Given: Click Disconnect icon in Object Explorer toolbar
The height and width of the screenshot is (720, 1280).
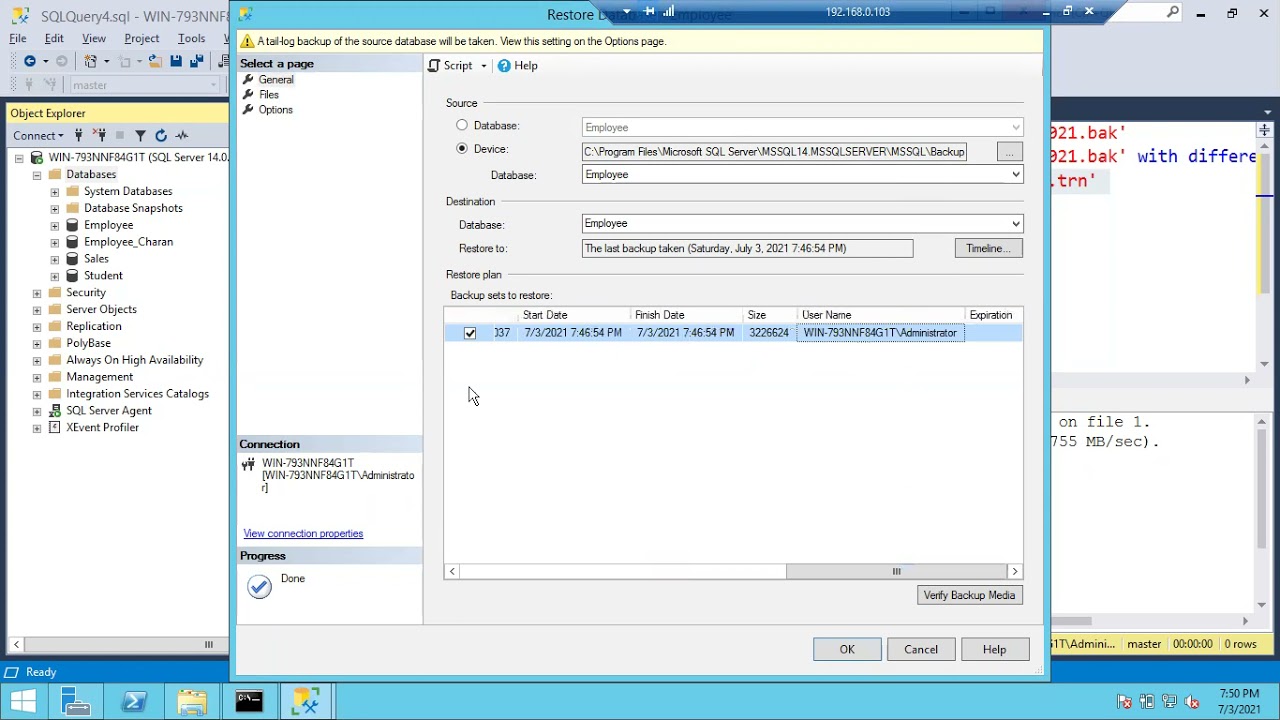Looking at the screenshot, I should (x=99, y=135).
